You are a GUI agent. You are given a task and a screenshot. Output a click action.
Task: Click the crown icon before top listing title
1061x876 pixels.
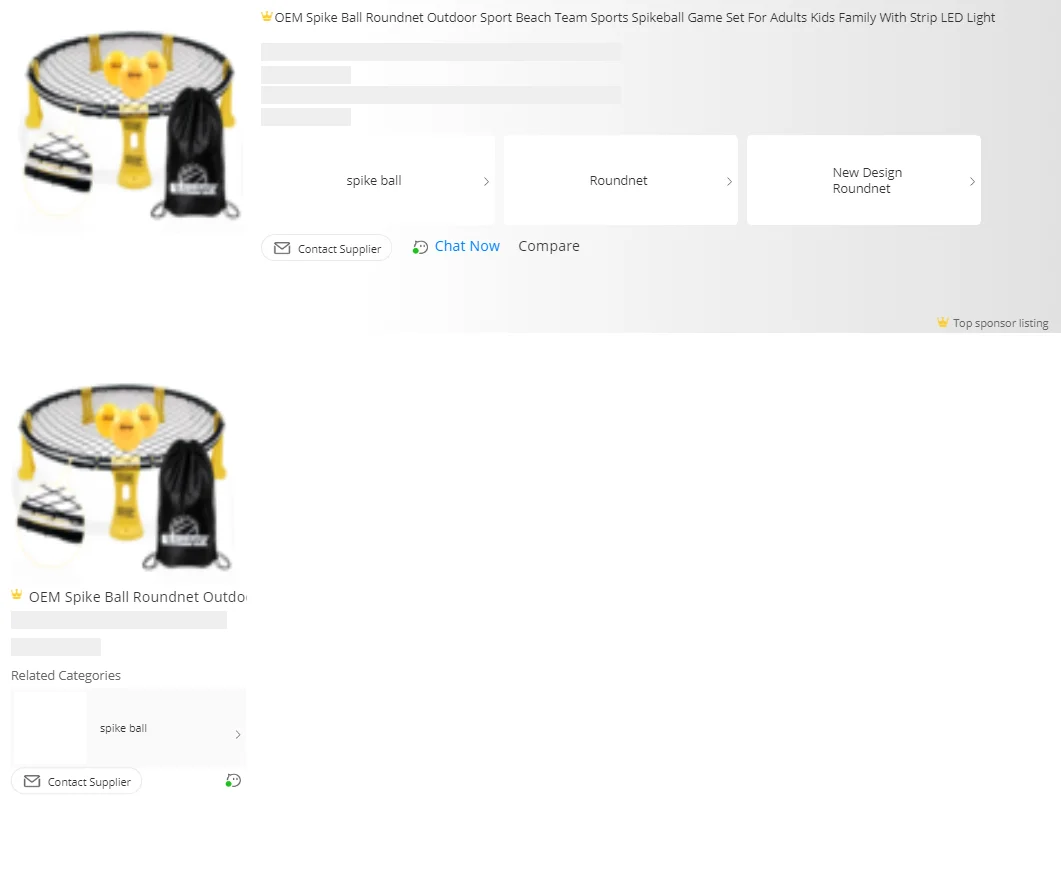pos(267,16)
